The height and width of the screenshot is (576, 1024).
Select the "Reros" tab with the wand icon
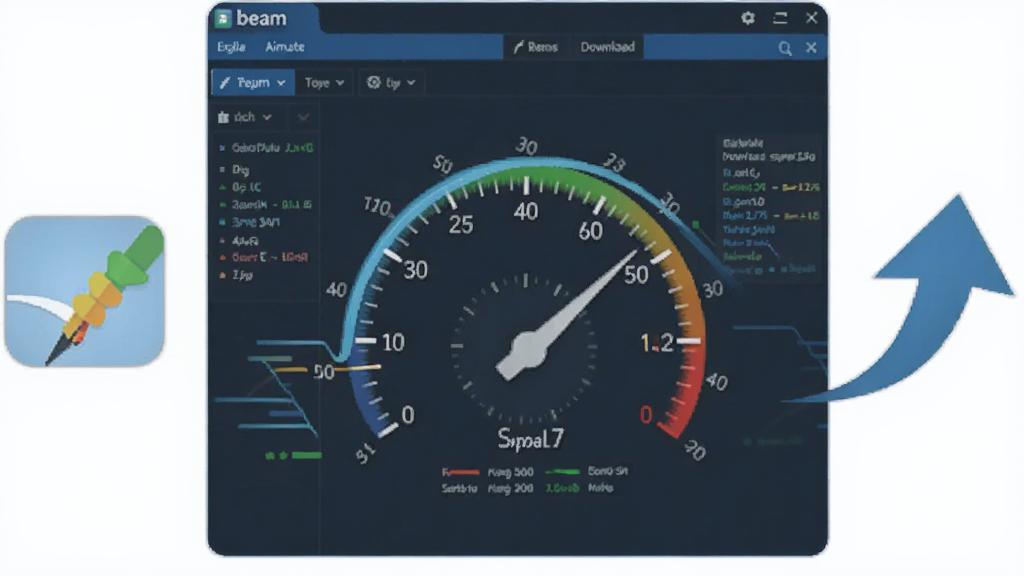coord(536,47)
